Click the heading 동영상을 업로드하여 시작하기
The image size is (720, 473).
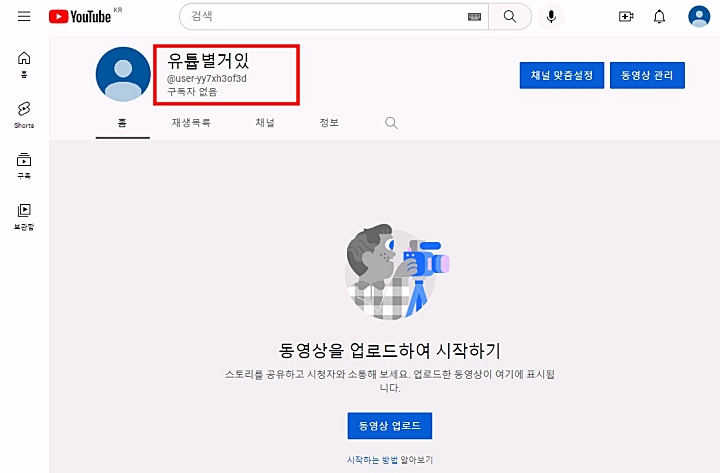389,350
